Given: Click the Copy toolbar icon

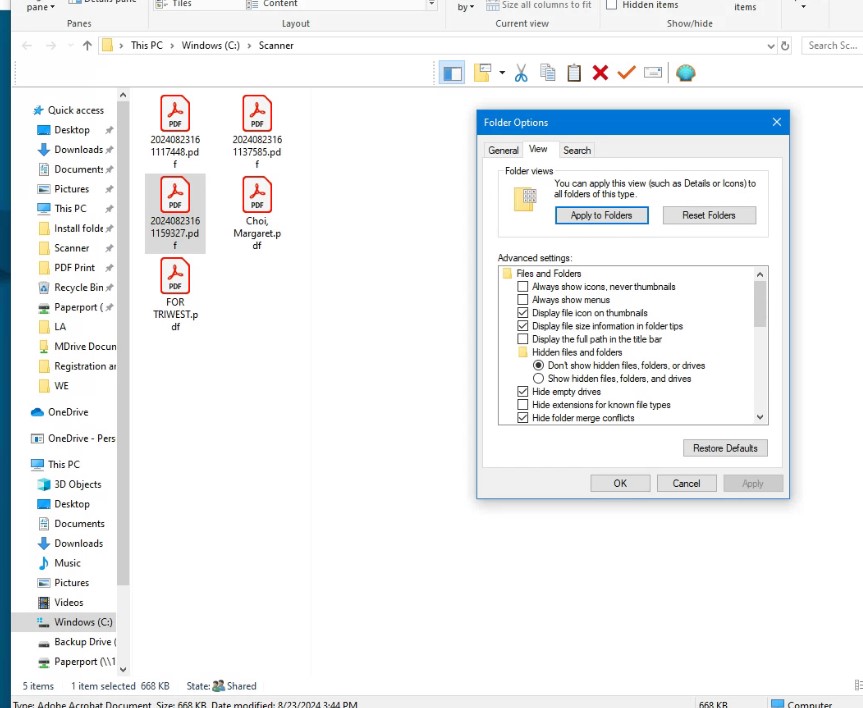Looking at the screenshot, I should click(x=548, y=73).
